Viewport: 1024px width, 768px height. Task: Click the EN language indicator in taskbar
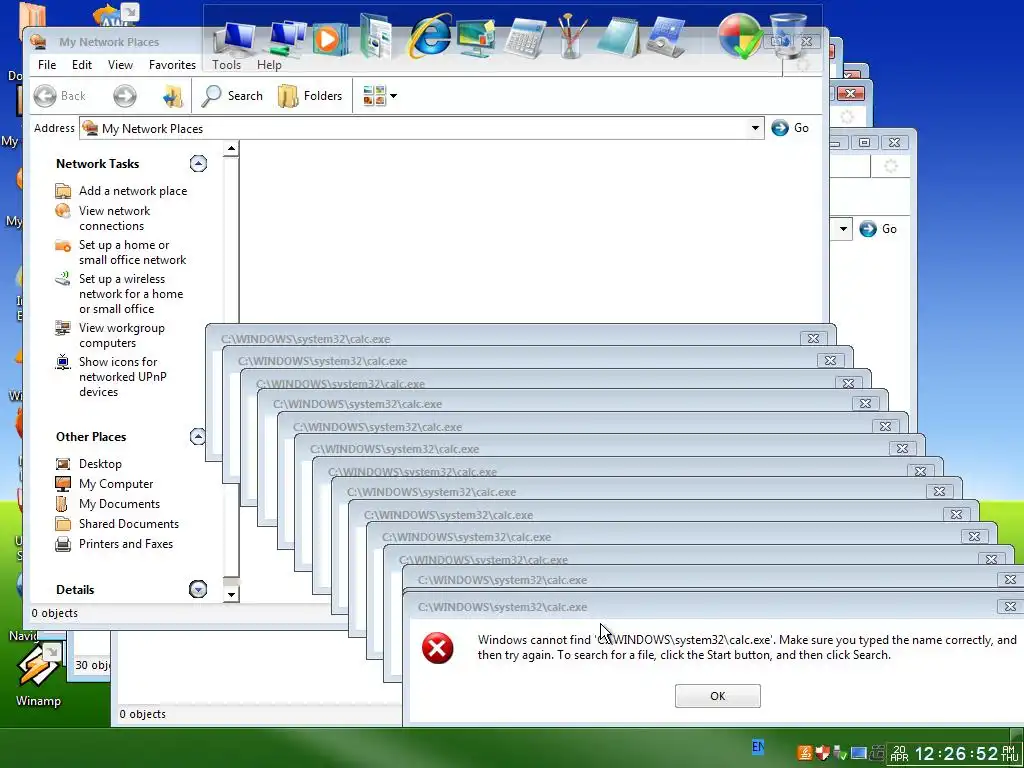click(x=758, y=746)
